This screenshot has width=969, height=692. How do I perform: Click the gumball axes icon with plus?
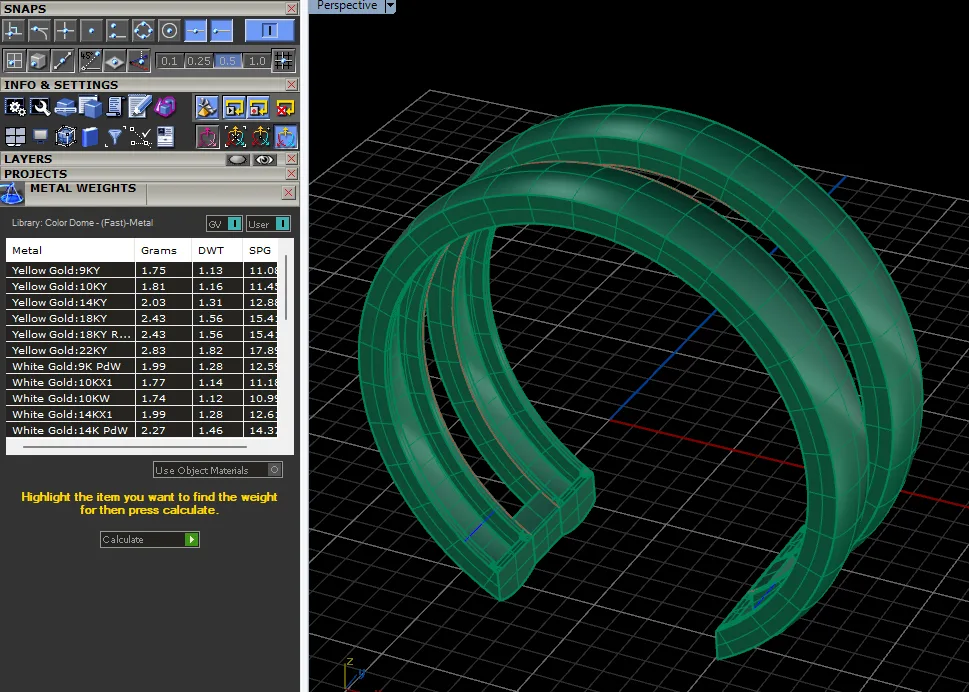click(260, 137)
